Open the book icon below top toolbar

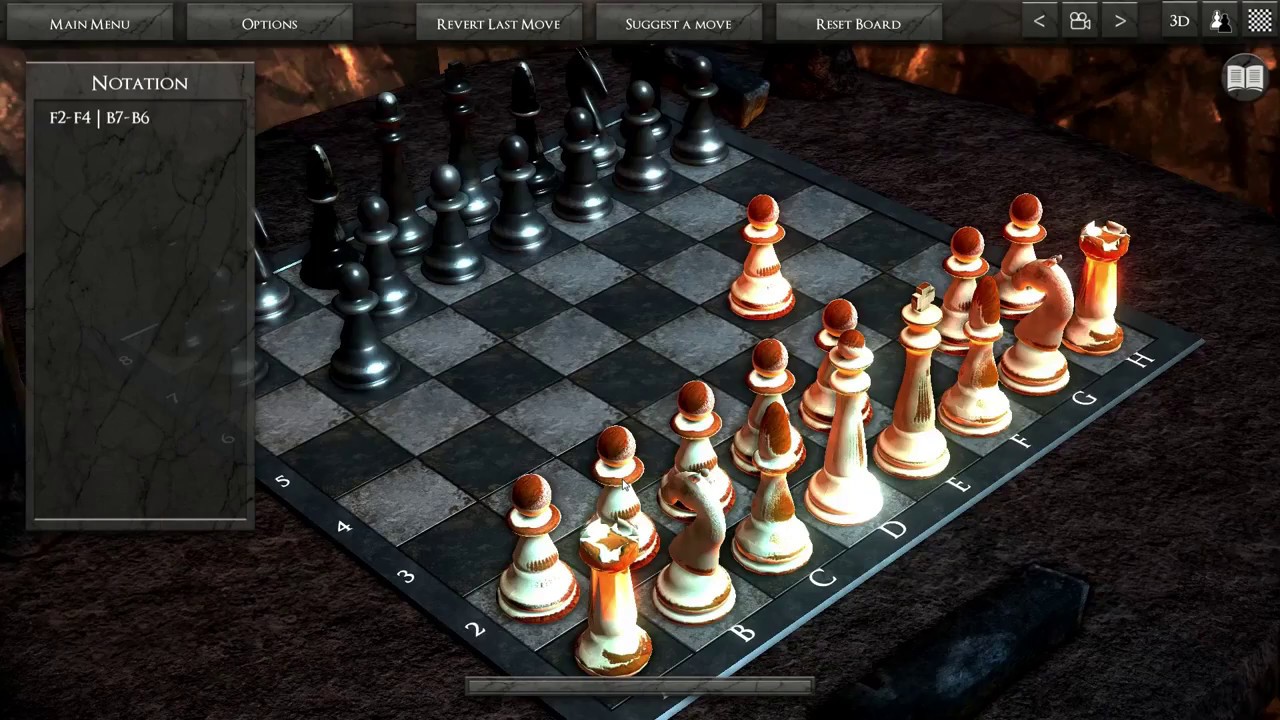point(1245,78)
